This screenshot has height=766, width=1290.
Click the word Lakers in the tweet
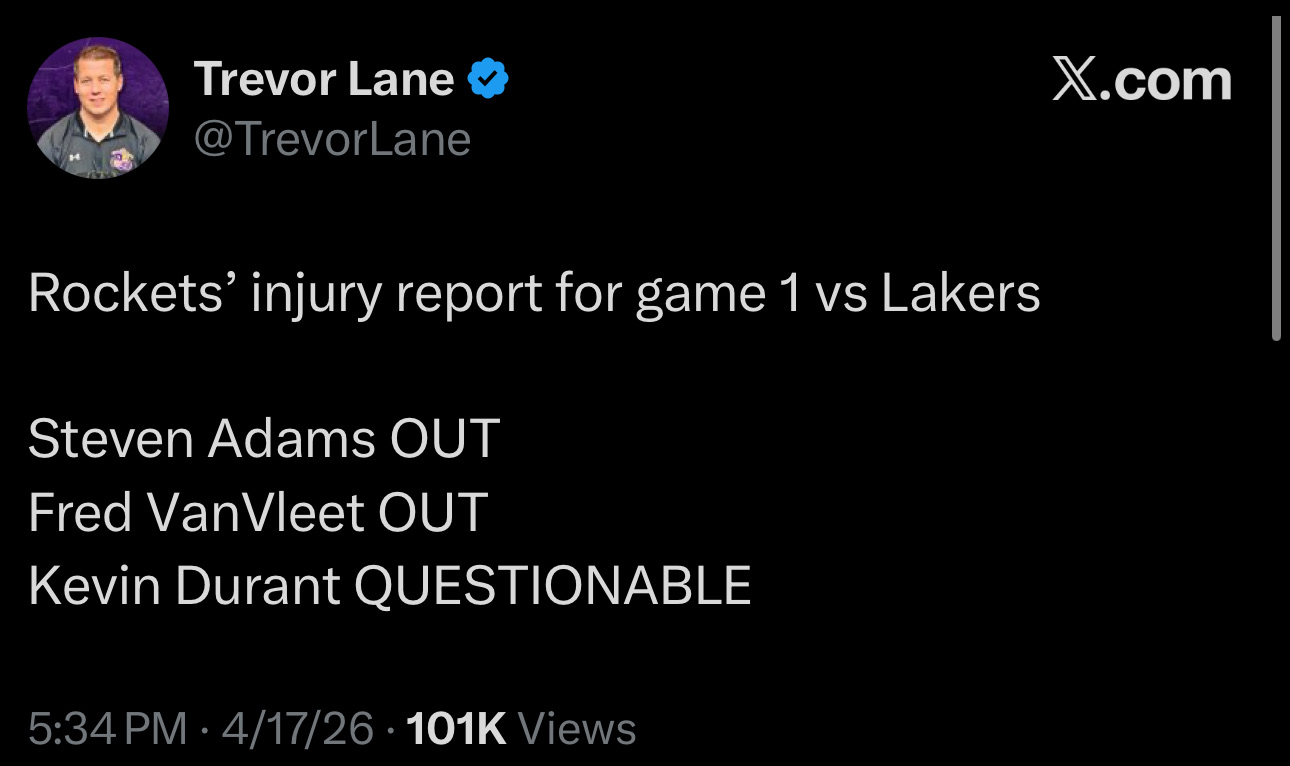[960, 294]
